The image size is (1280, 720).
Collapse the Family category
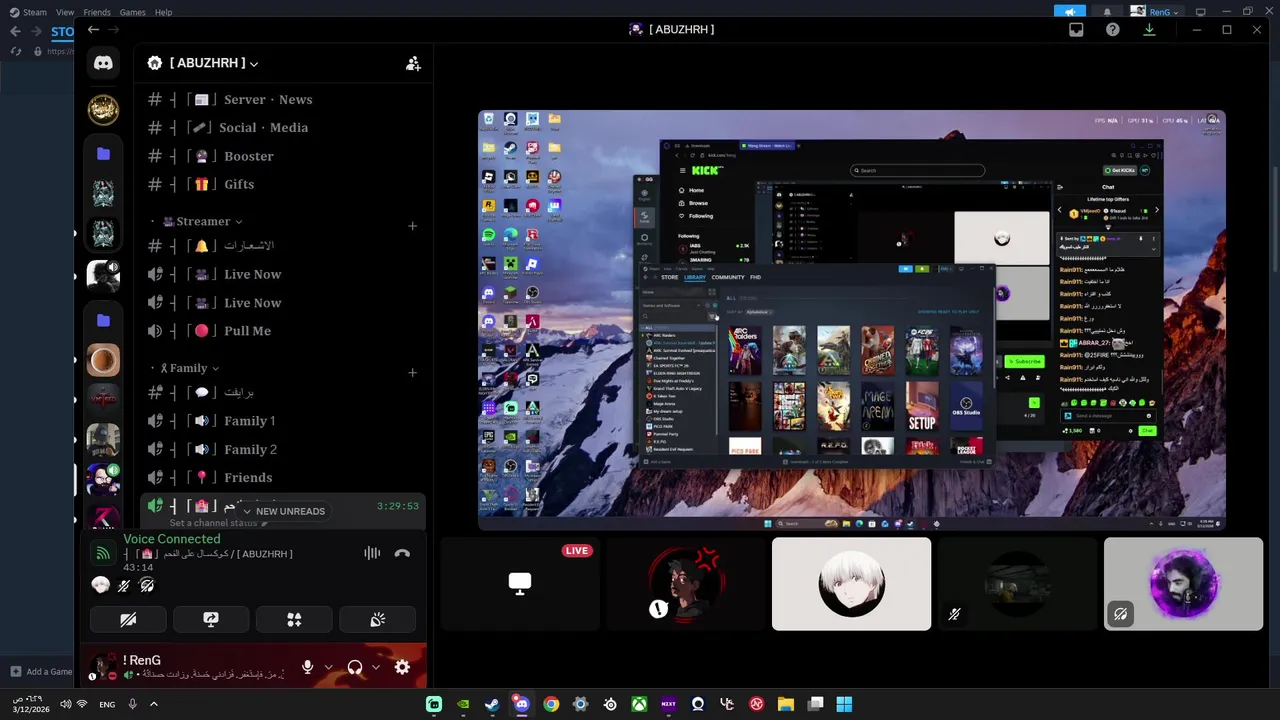[x=189, y=368]
